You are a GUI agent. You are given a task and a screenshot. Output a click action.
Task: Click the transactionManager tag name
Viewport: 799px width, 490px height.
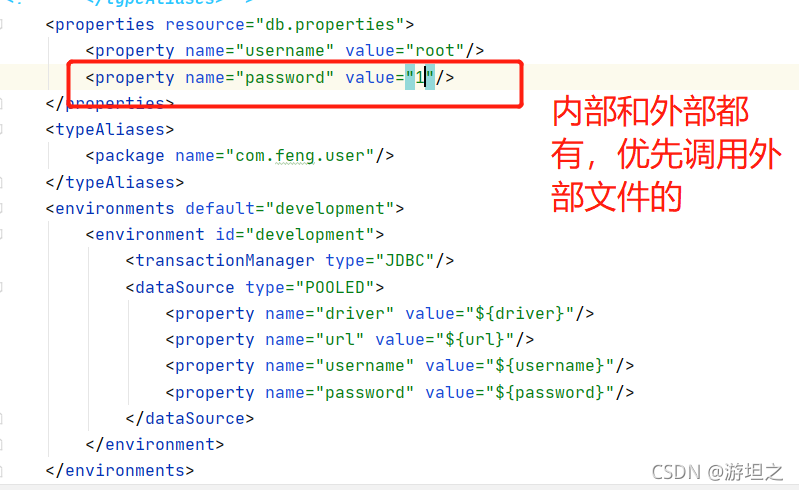225,261
